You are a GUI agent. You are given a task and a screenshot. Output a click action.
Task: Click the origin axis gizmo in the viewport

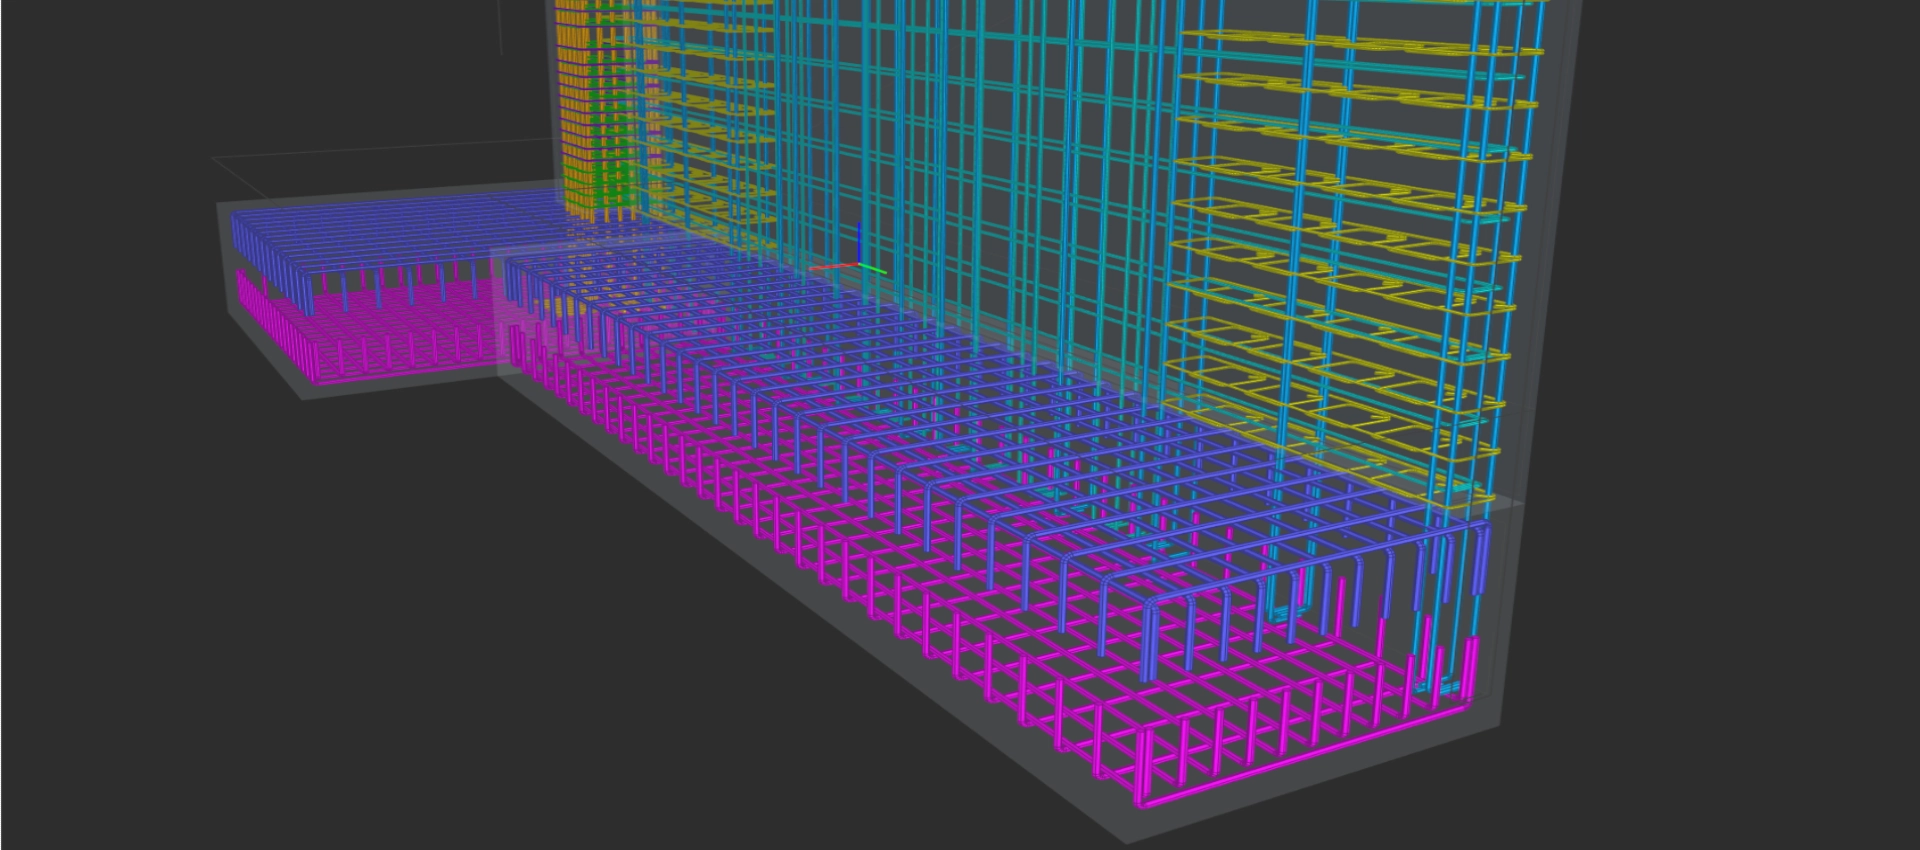[859, 265]
